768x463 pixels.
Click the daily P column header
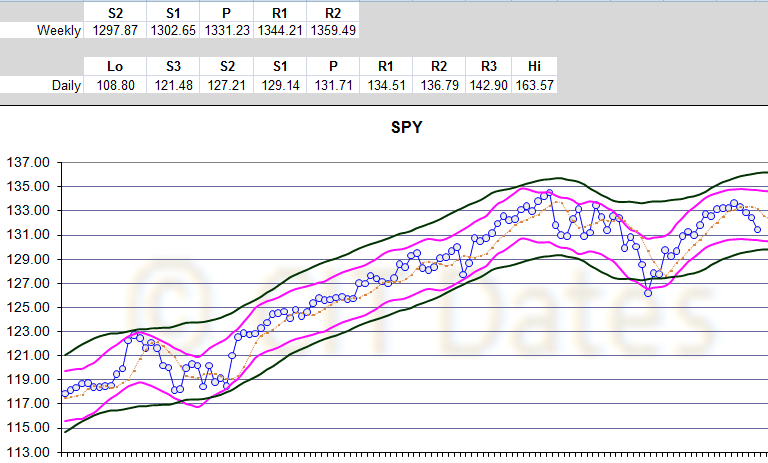333,66
